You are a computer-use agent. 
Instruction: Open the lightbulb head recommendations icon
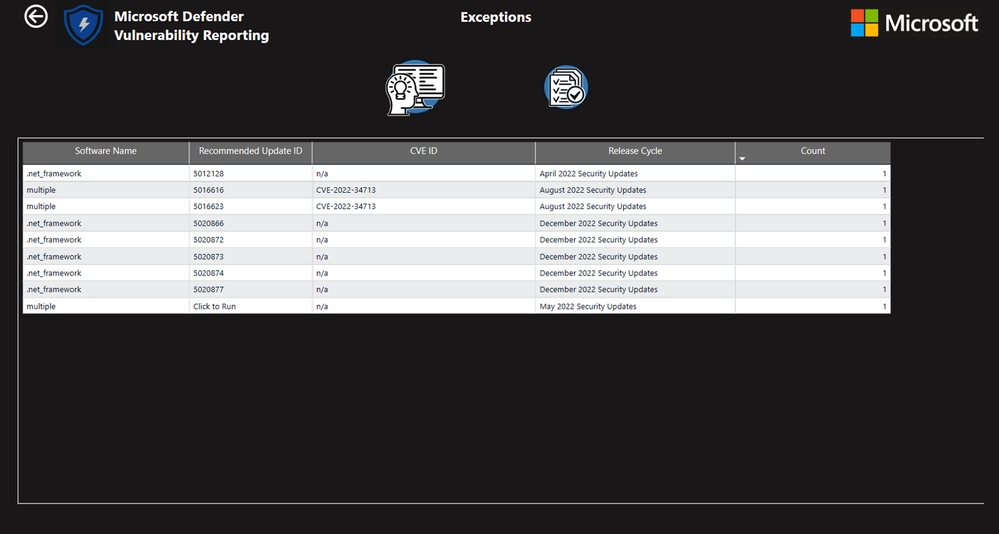tap(415, 88)
